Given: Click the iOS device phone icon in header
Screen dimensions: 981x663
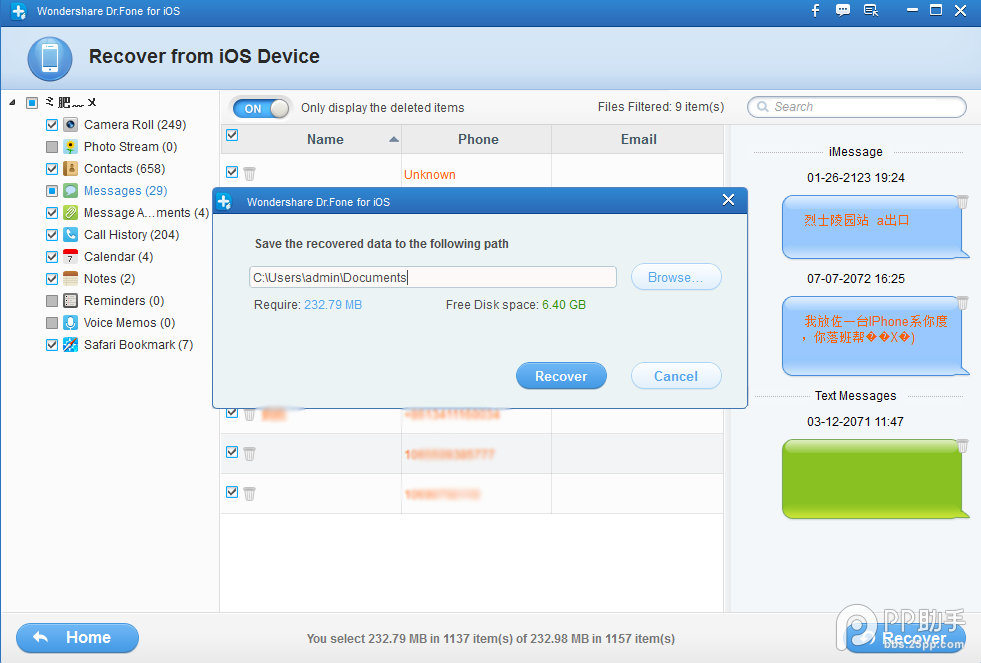Looking at the screenshot, I should 50,59.
